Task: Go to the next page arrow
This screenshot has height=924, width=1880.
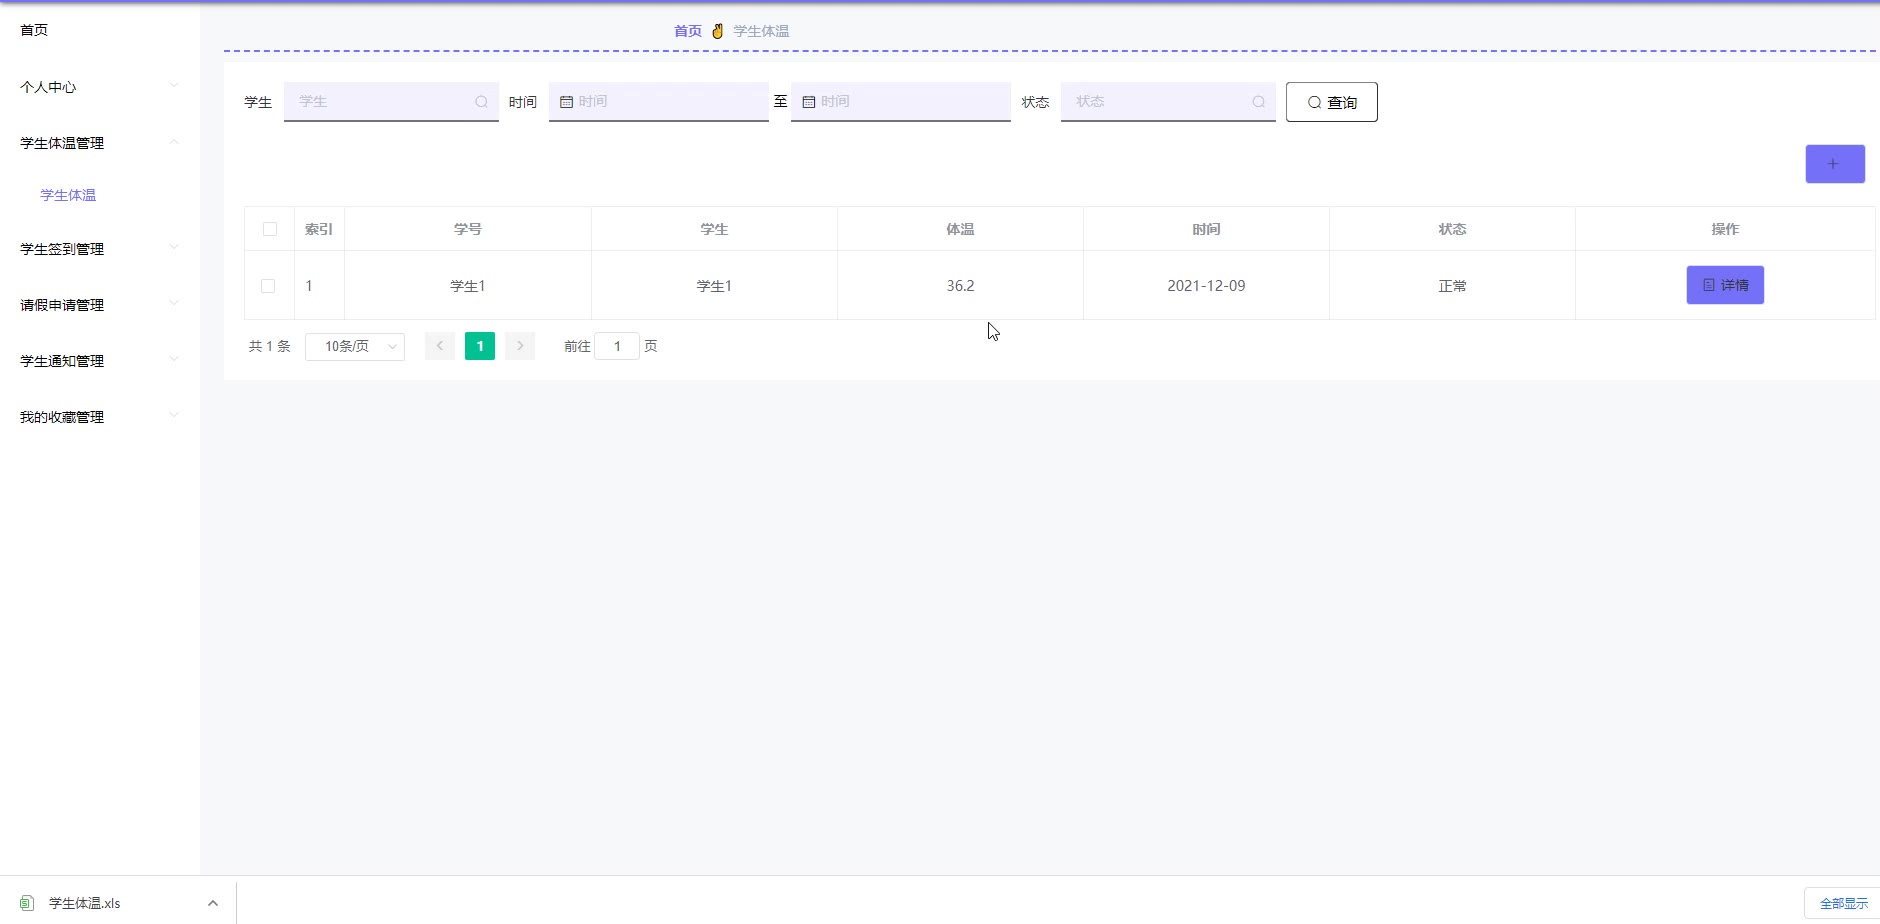Action: (520, 346)
